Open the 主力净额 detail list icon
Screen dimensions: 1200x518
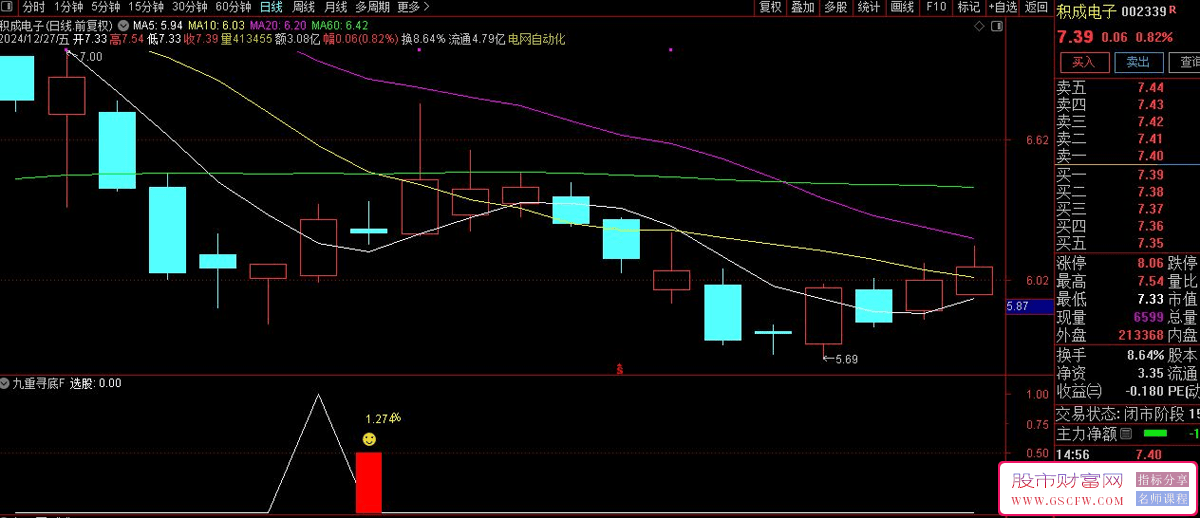[x=1127, y=434]
